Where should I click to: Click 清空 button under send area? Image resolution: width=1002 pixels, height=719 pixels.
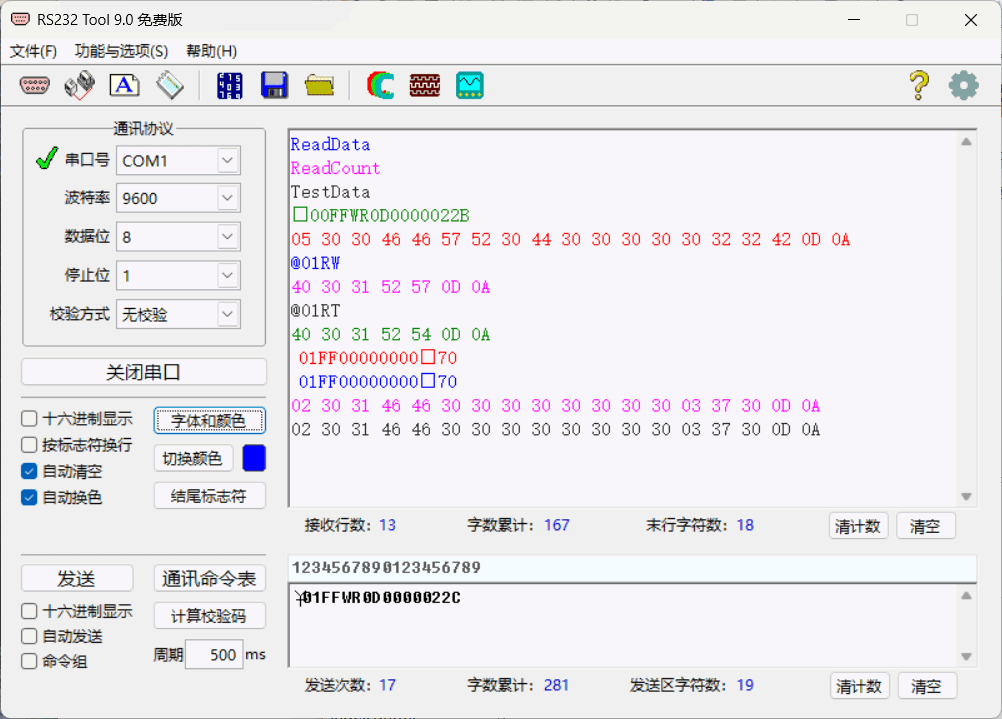click(927, 686)
